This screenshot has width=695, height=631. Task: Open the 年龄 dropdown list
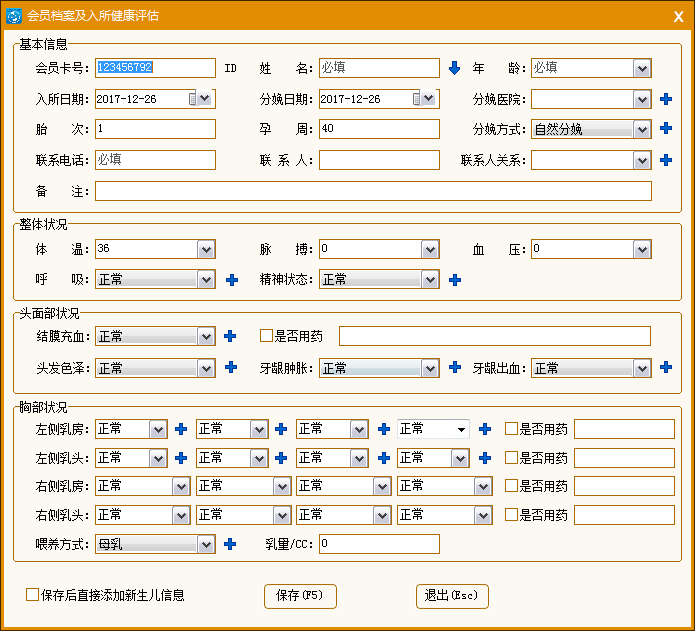[642, 68]
